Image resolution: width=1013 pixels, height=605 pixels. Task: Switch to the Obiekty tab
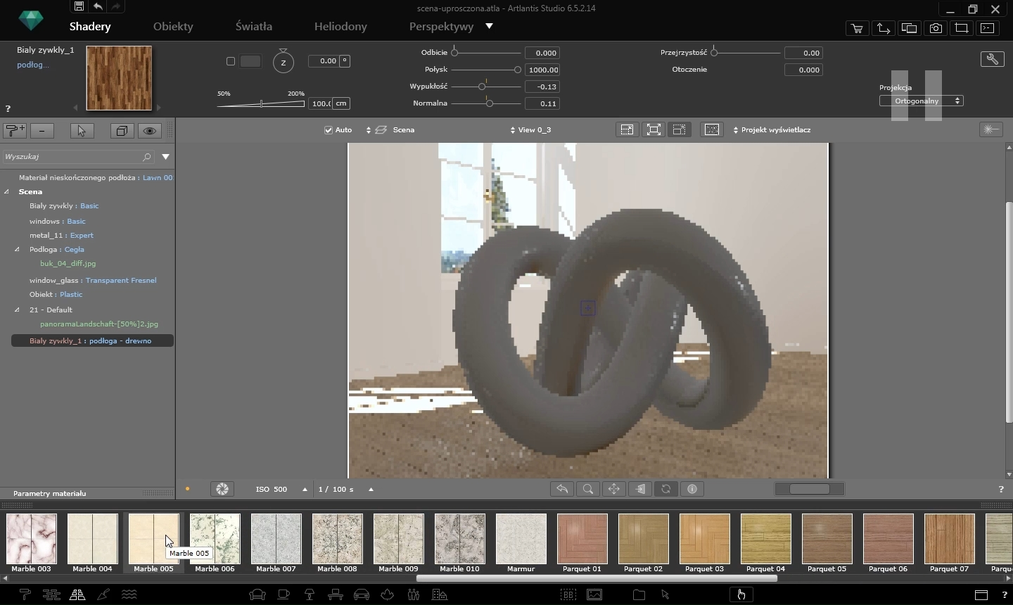(173, 26)
